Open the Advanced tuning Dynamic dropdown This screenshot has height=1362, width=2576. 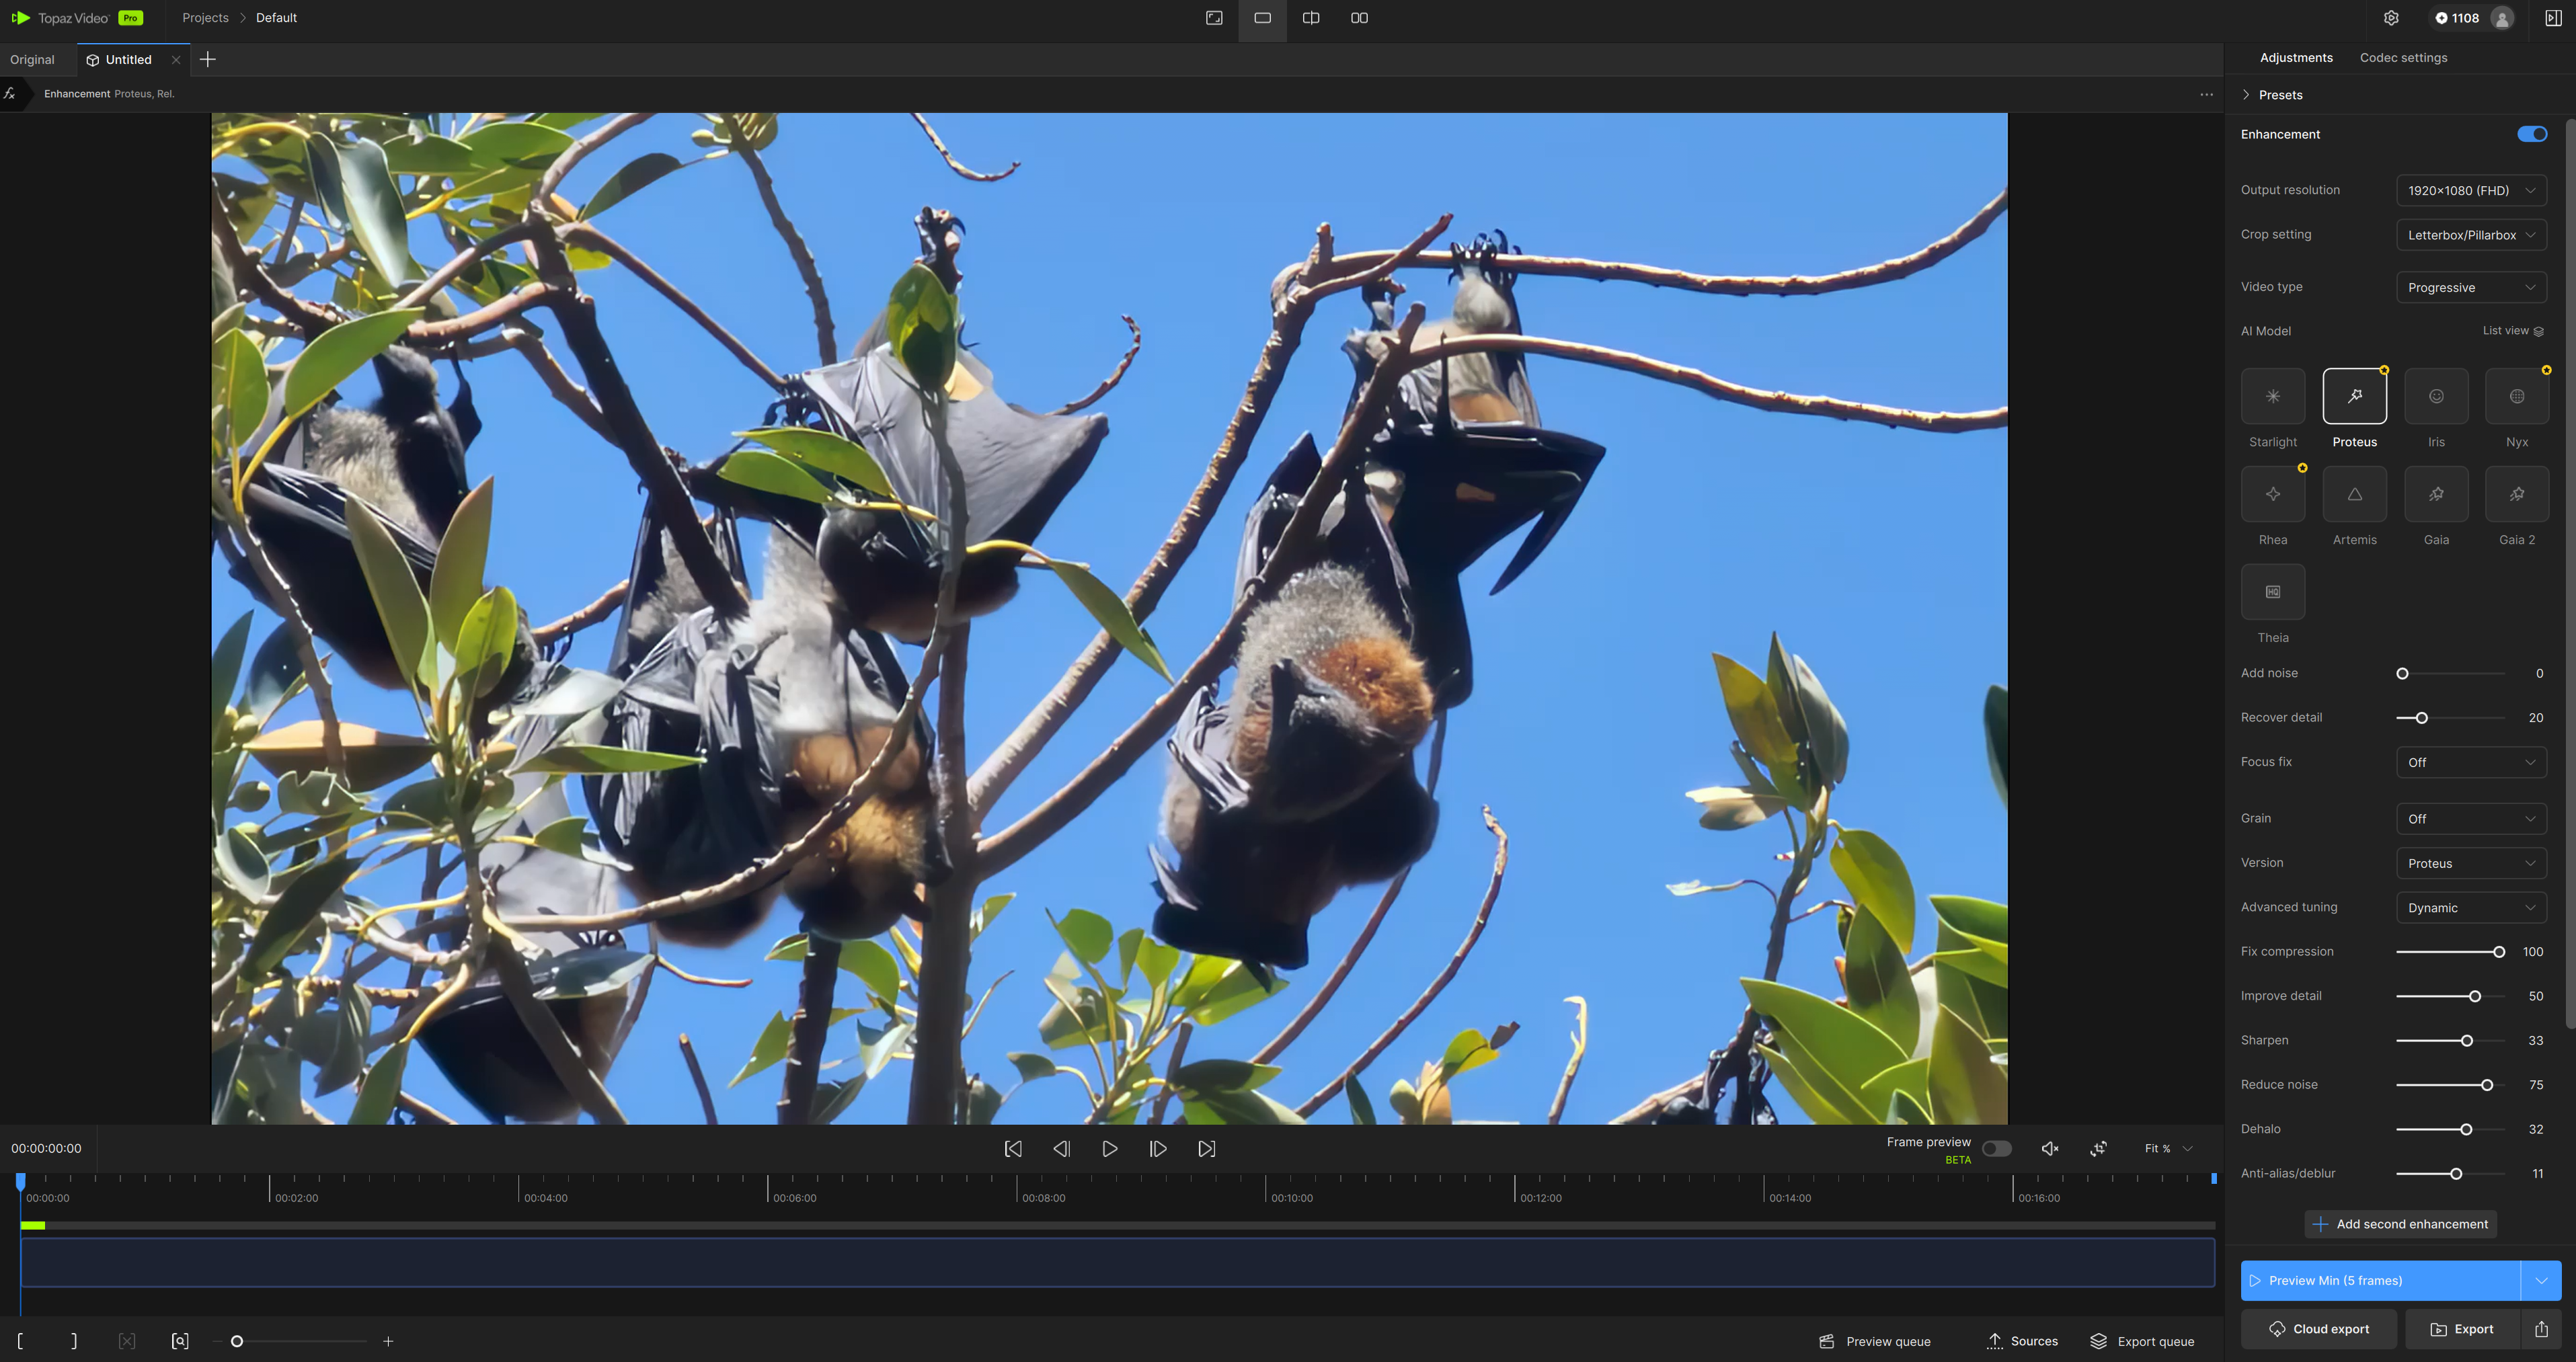pos(2470,908)
